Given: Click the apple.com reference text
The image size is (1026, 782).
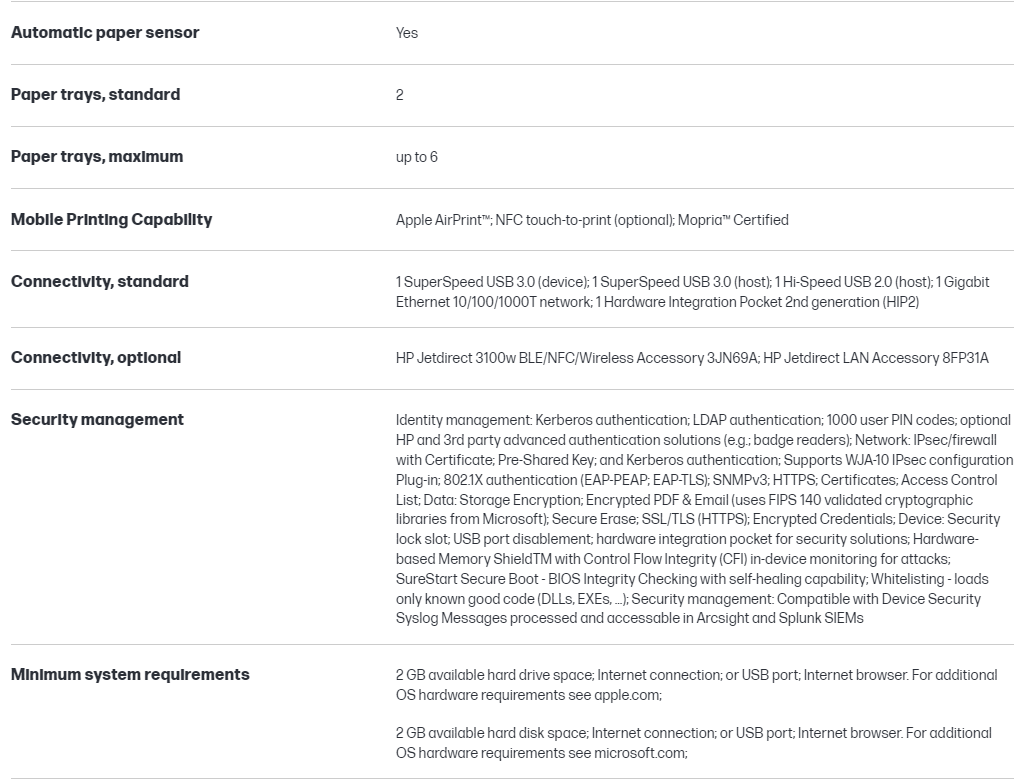Looking at the screenshot, I should pos(627,695).
